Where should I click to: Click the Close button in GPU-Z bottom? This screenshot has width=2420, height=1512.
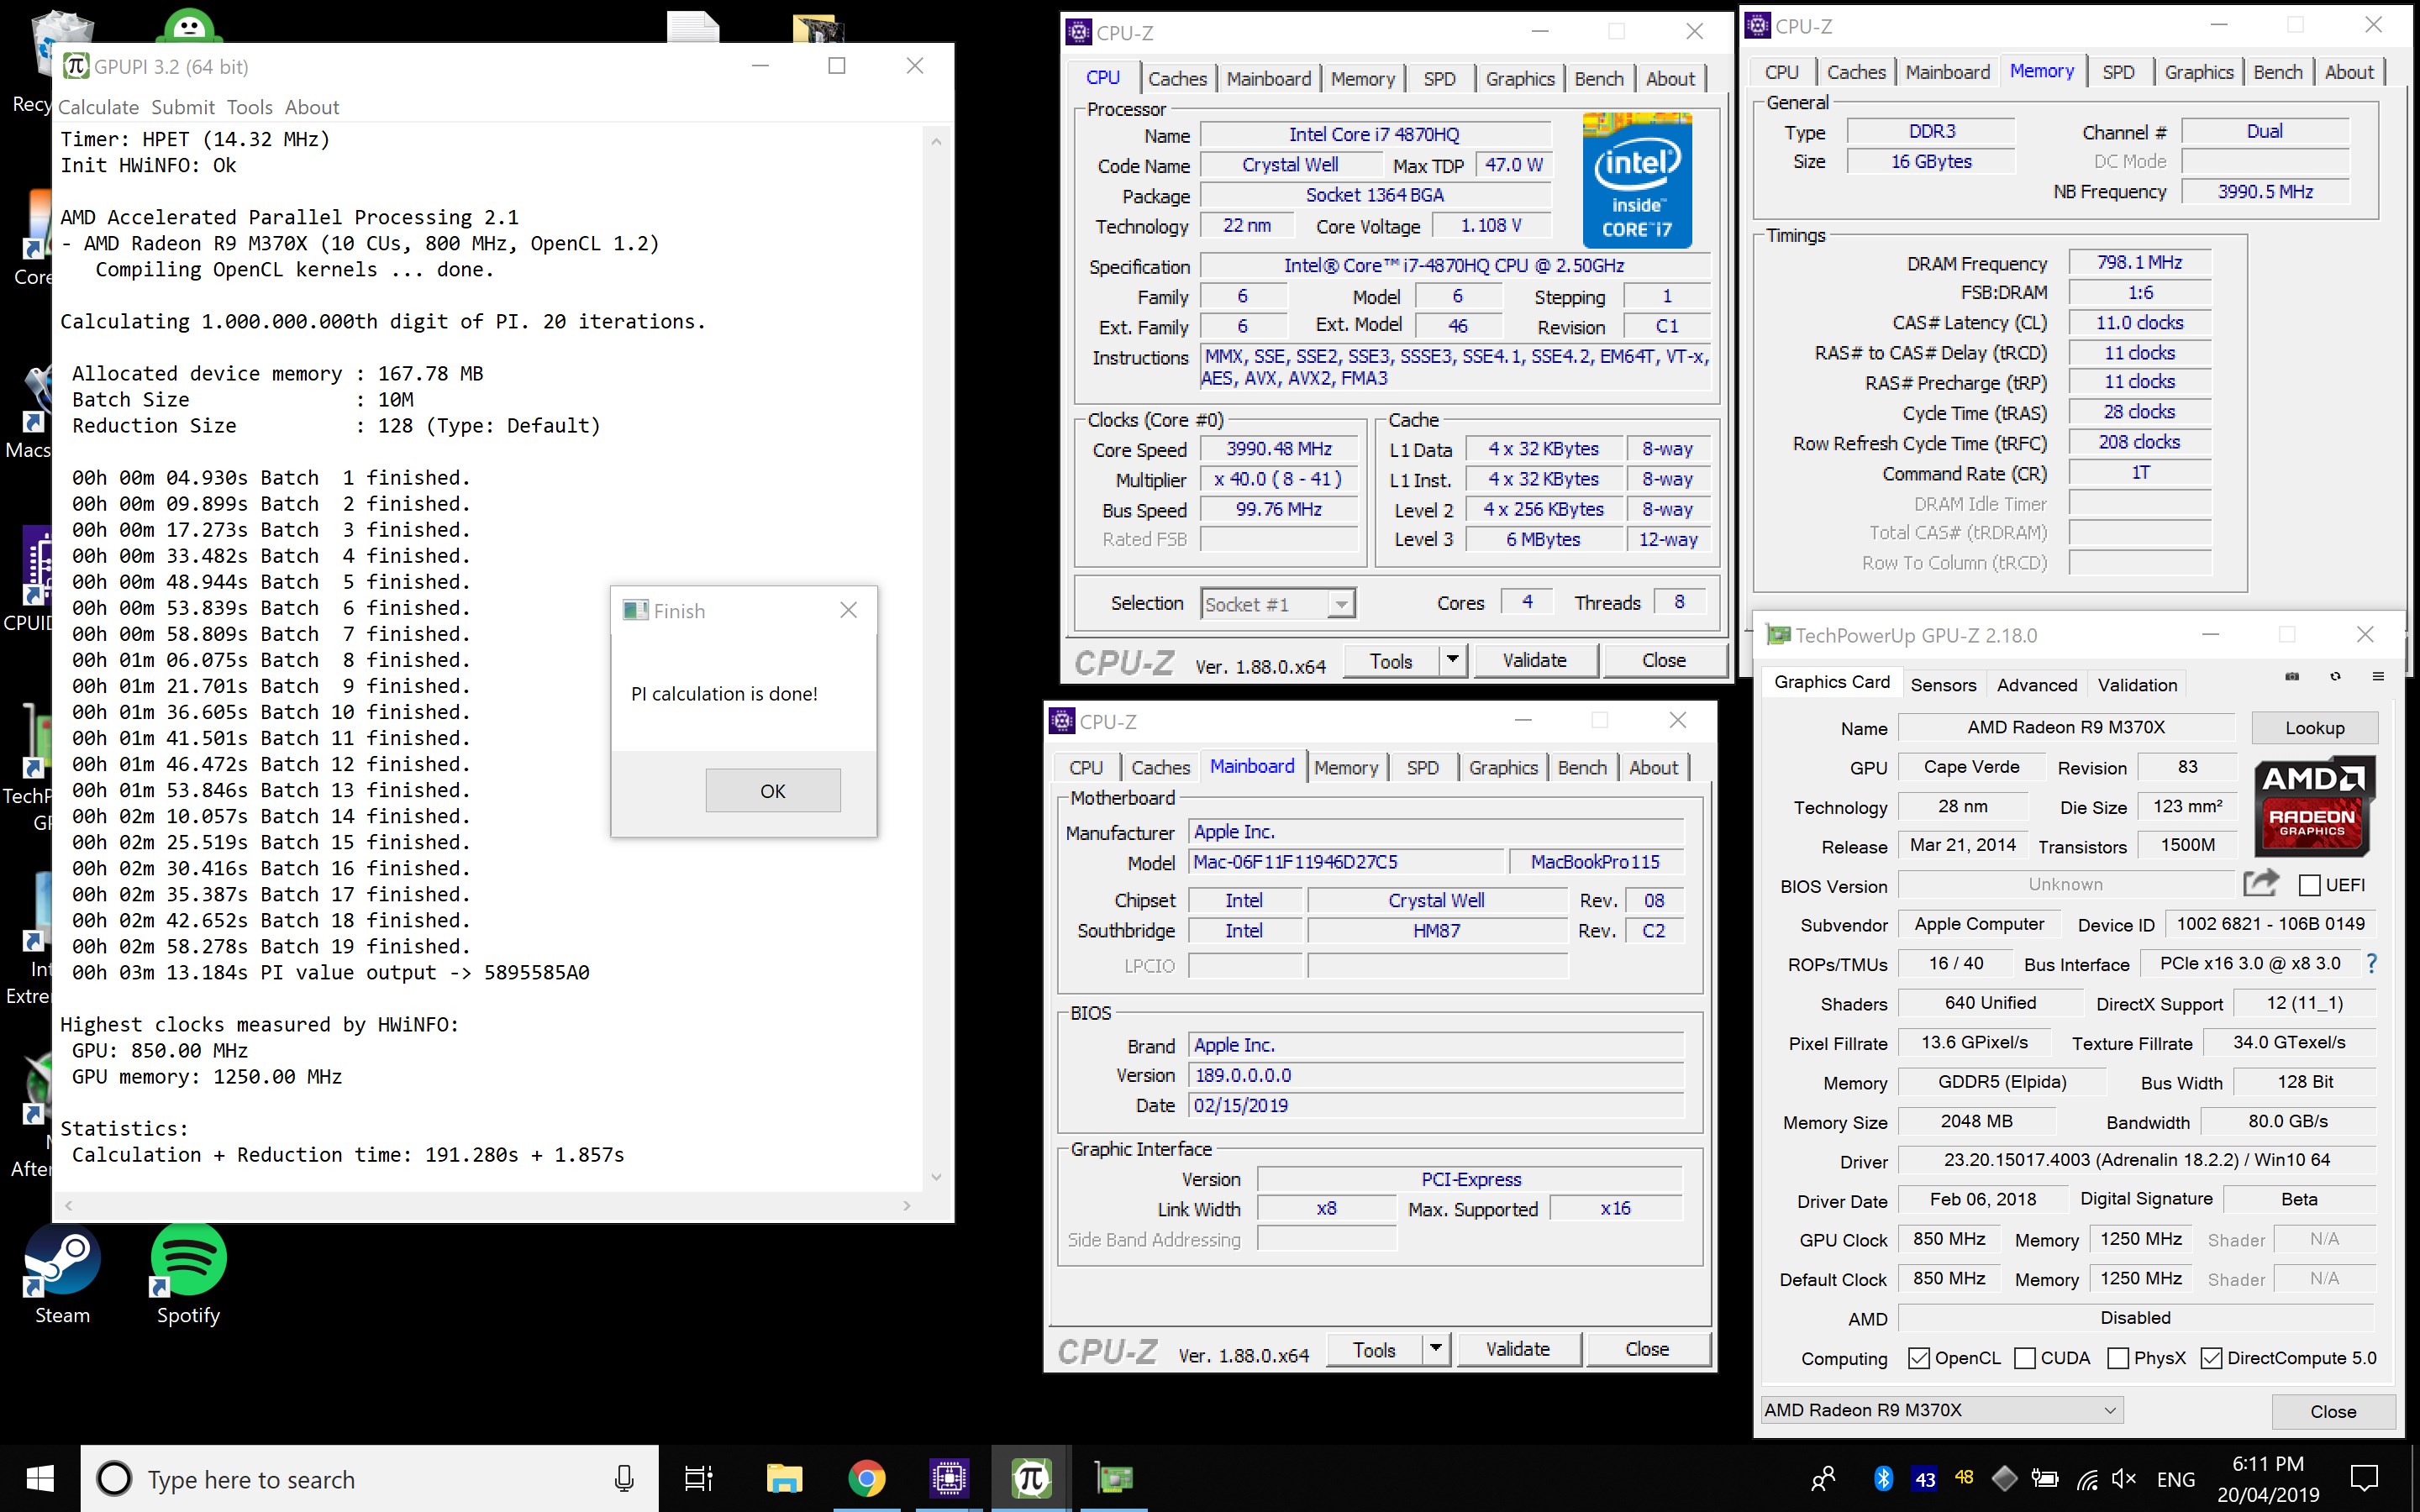click(x=2333, y=1411)
